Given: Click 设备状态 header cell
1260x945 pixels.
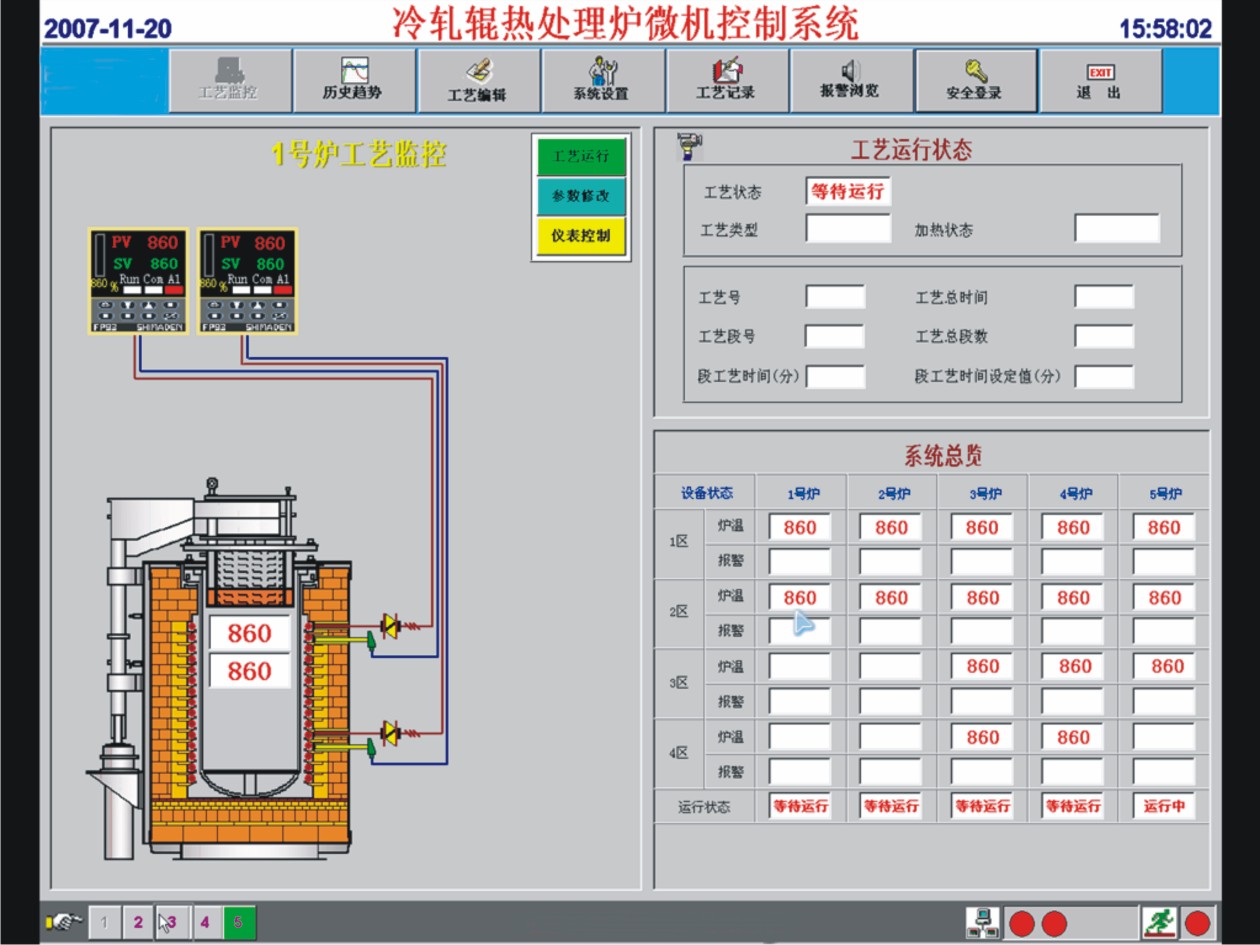Looking at the screenshot, I should [x=705, y=494].
